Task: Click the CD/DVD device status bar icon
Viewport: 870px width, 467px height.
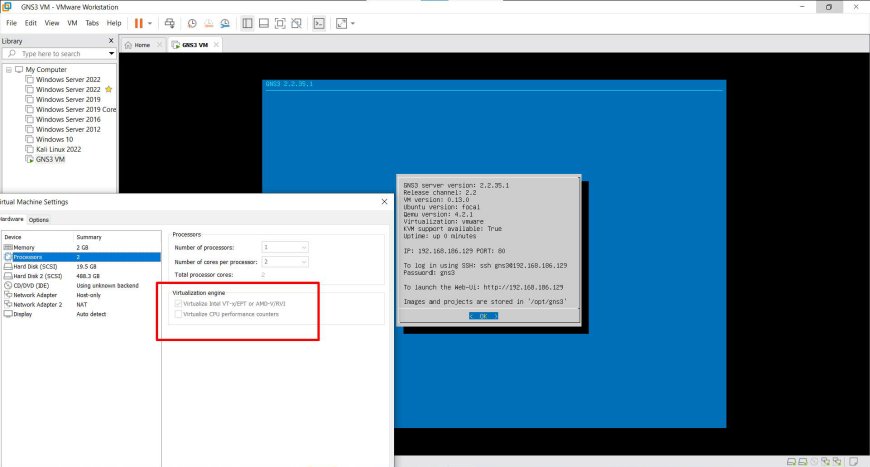Action: pyautogui.click(x=814, y=461)
